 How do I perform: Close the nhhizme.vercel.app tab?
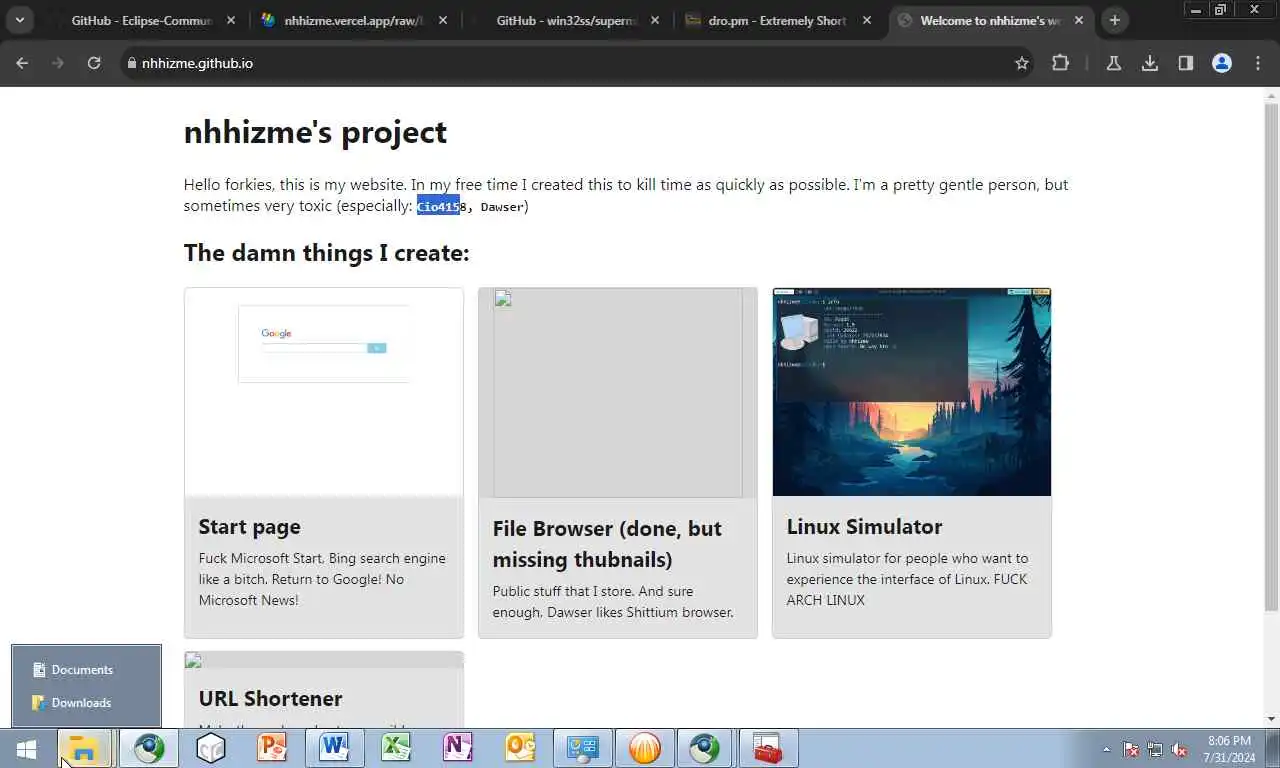coord(442,20)
